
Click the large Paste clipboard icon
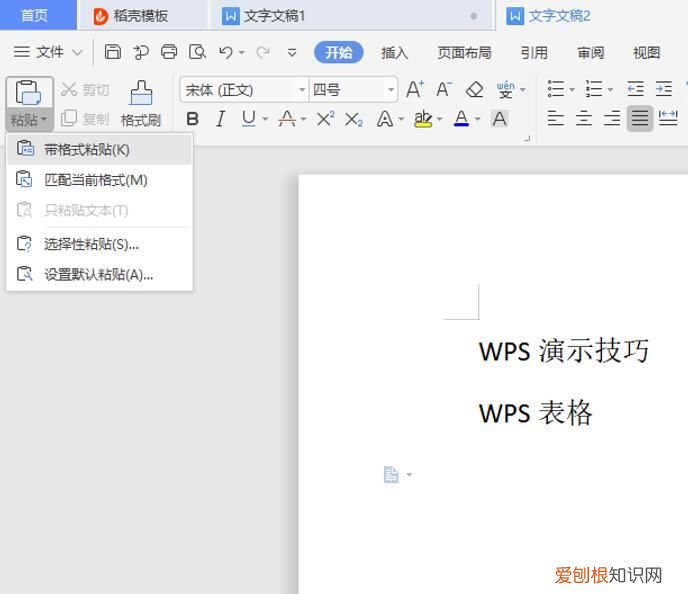[x=28, y=93]
